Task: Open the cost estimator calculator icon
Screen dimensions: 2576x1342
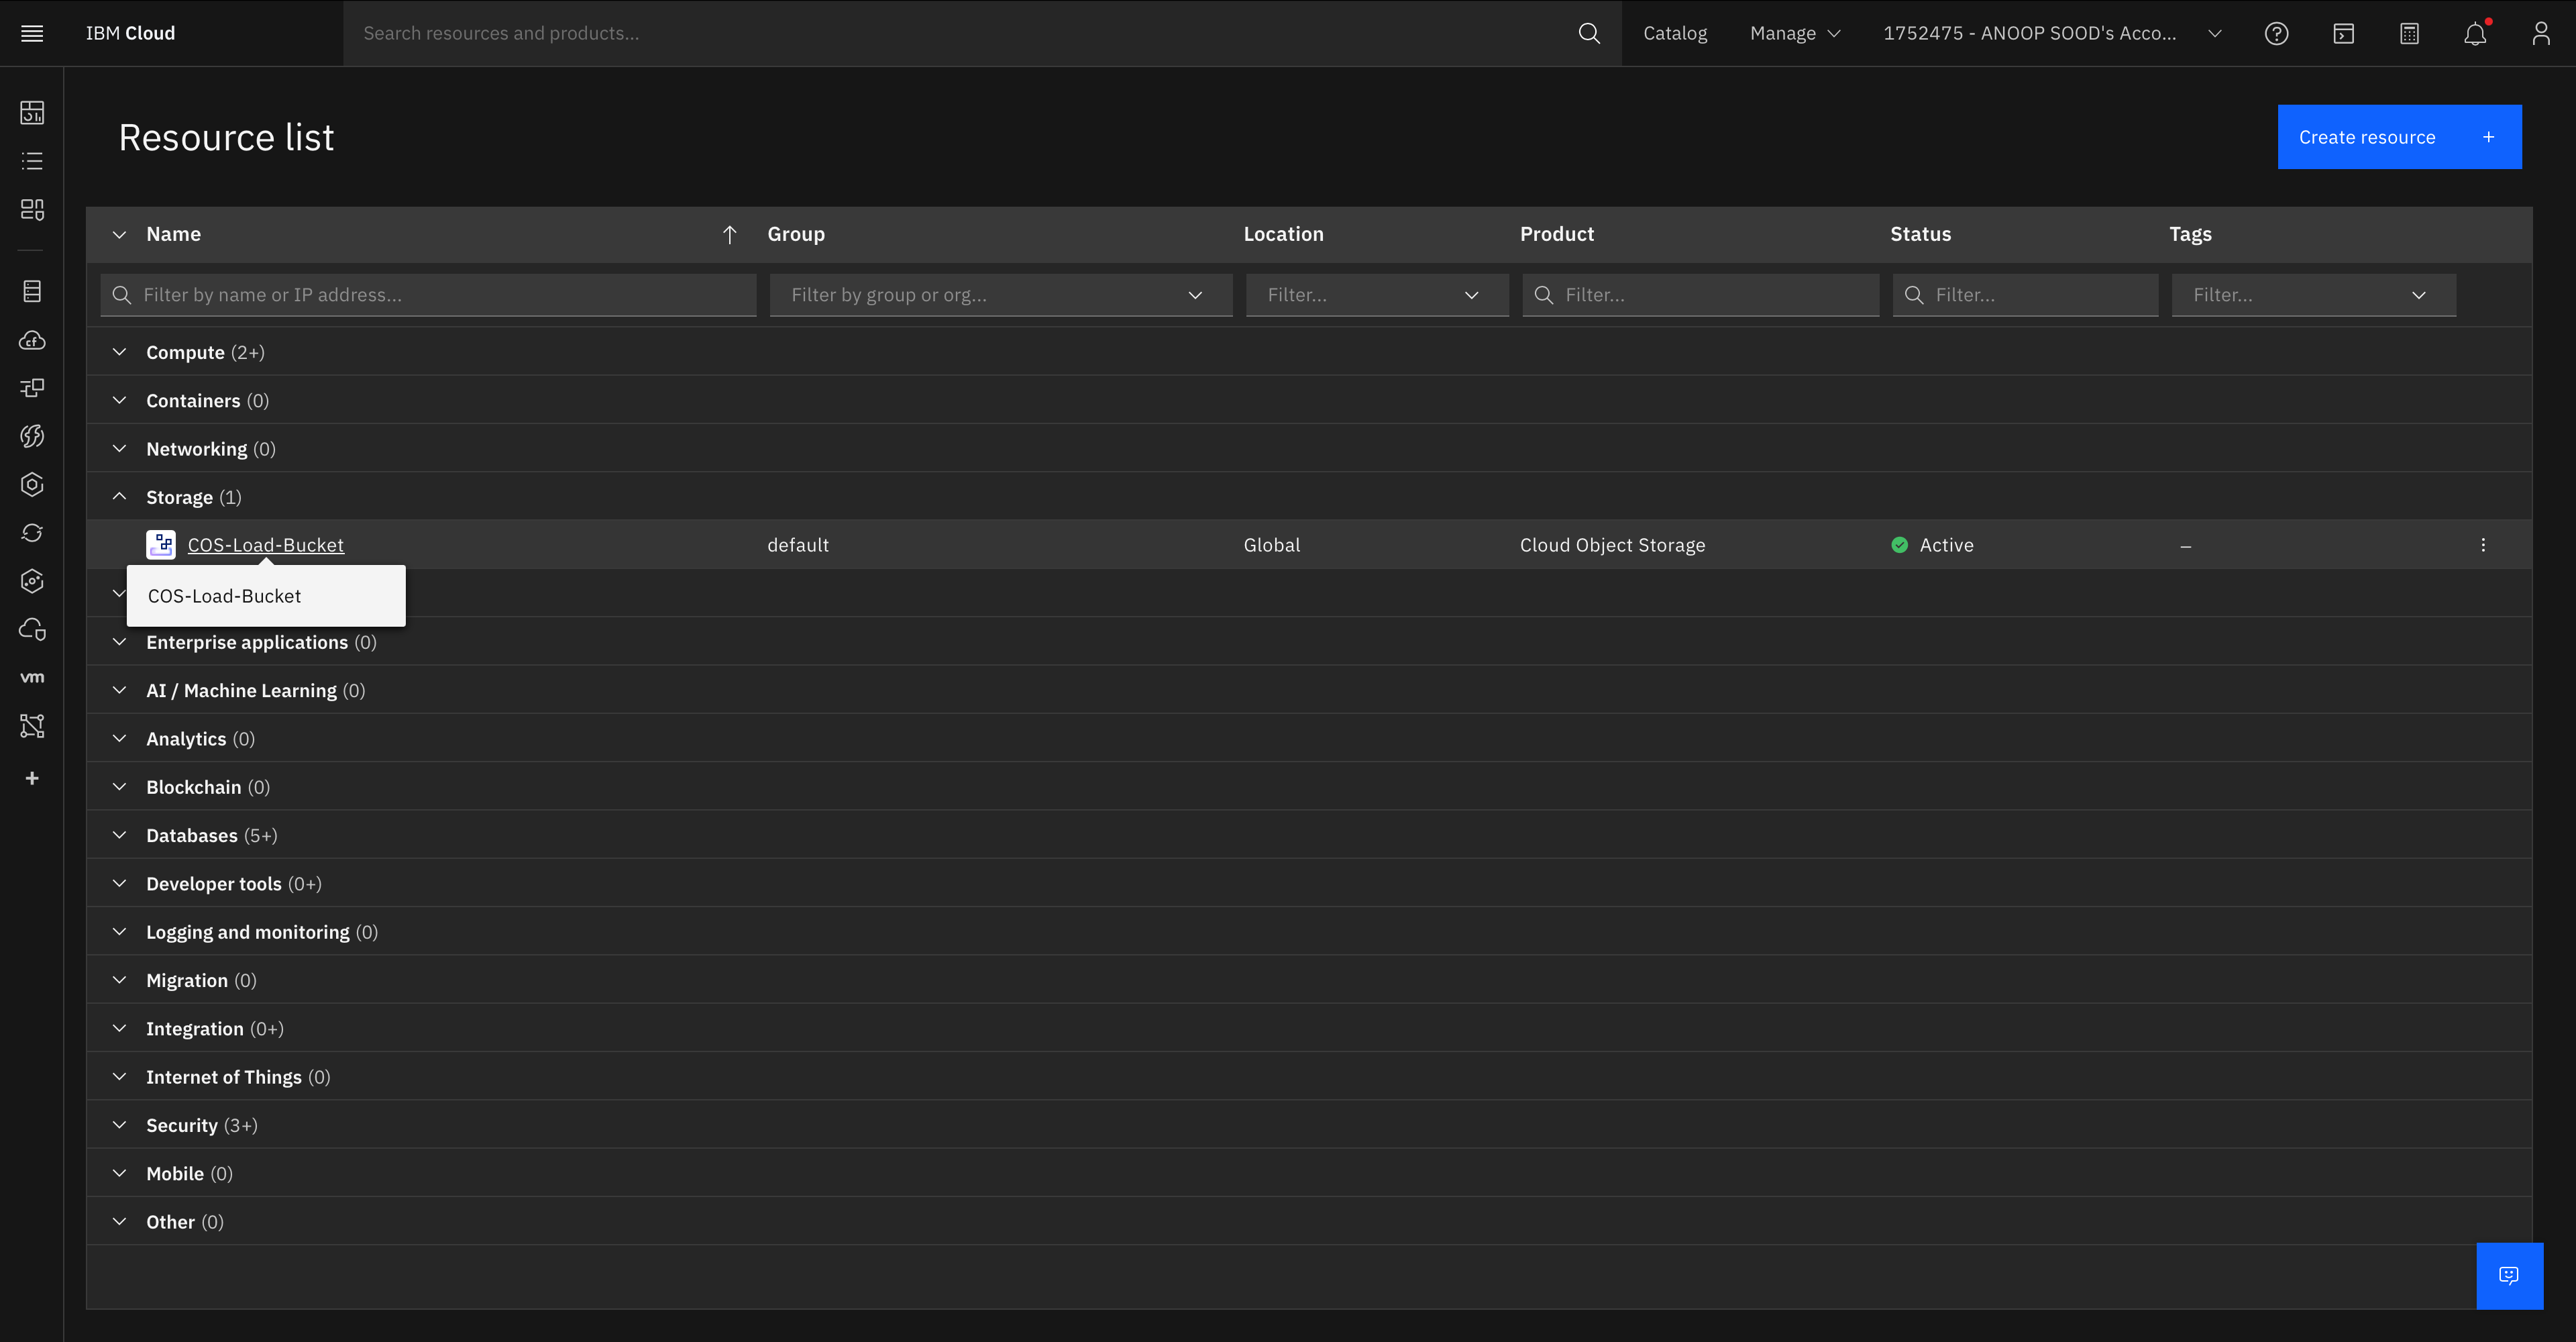Action: point(2409,33)
